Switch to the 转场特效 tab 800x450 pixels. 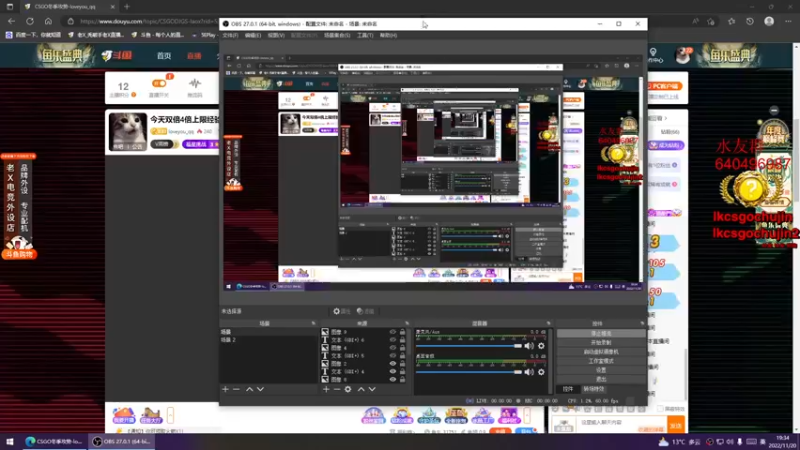click(594, 389)
